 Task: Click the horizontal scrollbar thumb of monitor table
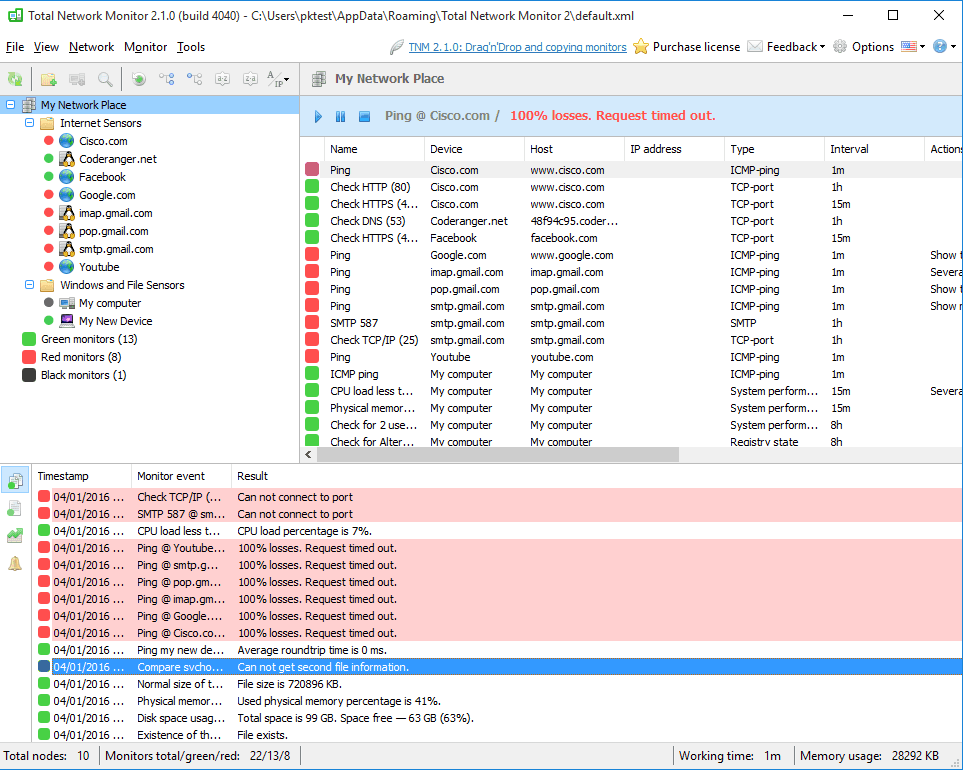[x=497, y=454]
